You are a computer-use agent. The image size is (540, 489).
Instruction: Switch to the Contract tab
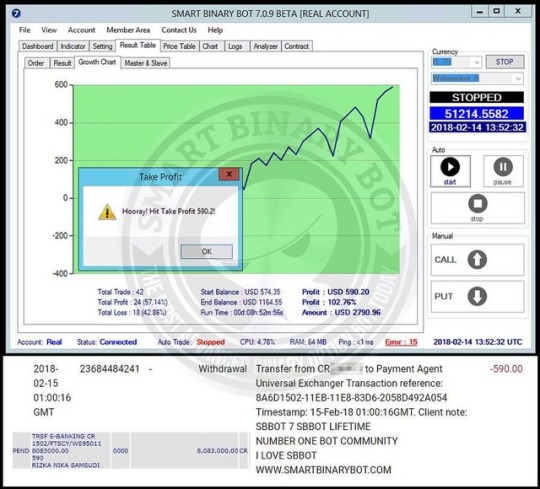(297, 46)
